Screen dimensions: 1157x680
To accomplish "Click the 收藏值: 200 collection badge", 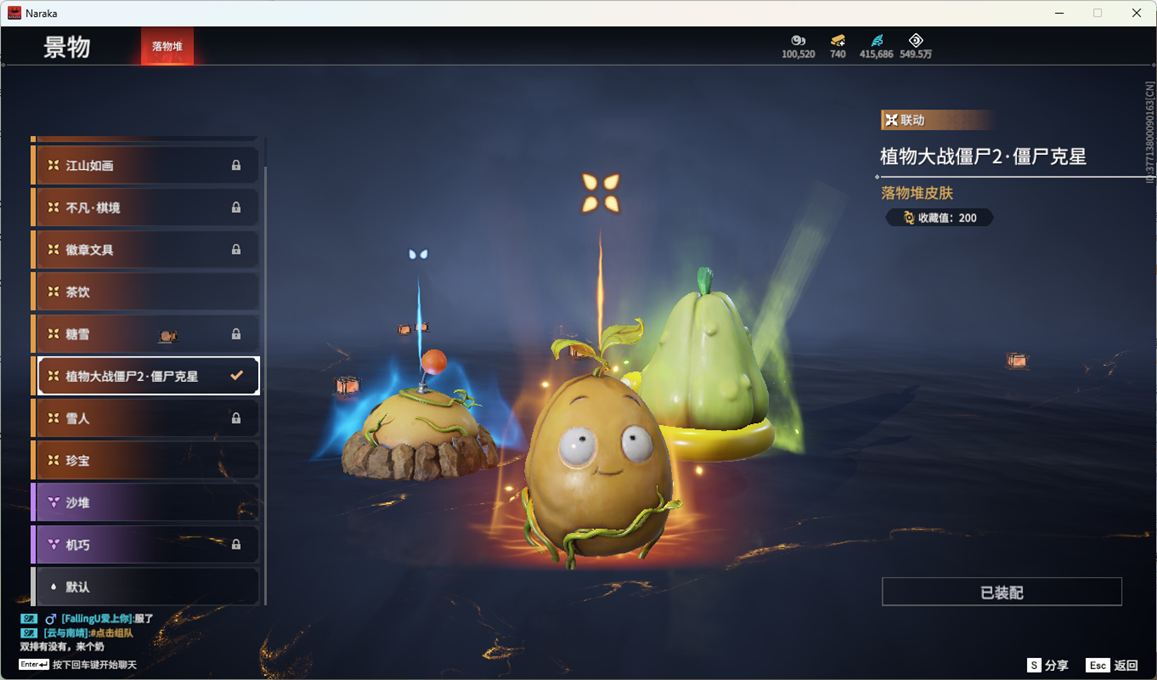I will click(x=939, y=218).
